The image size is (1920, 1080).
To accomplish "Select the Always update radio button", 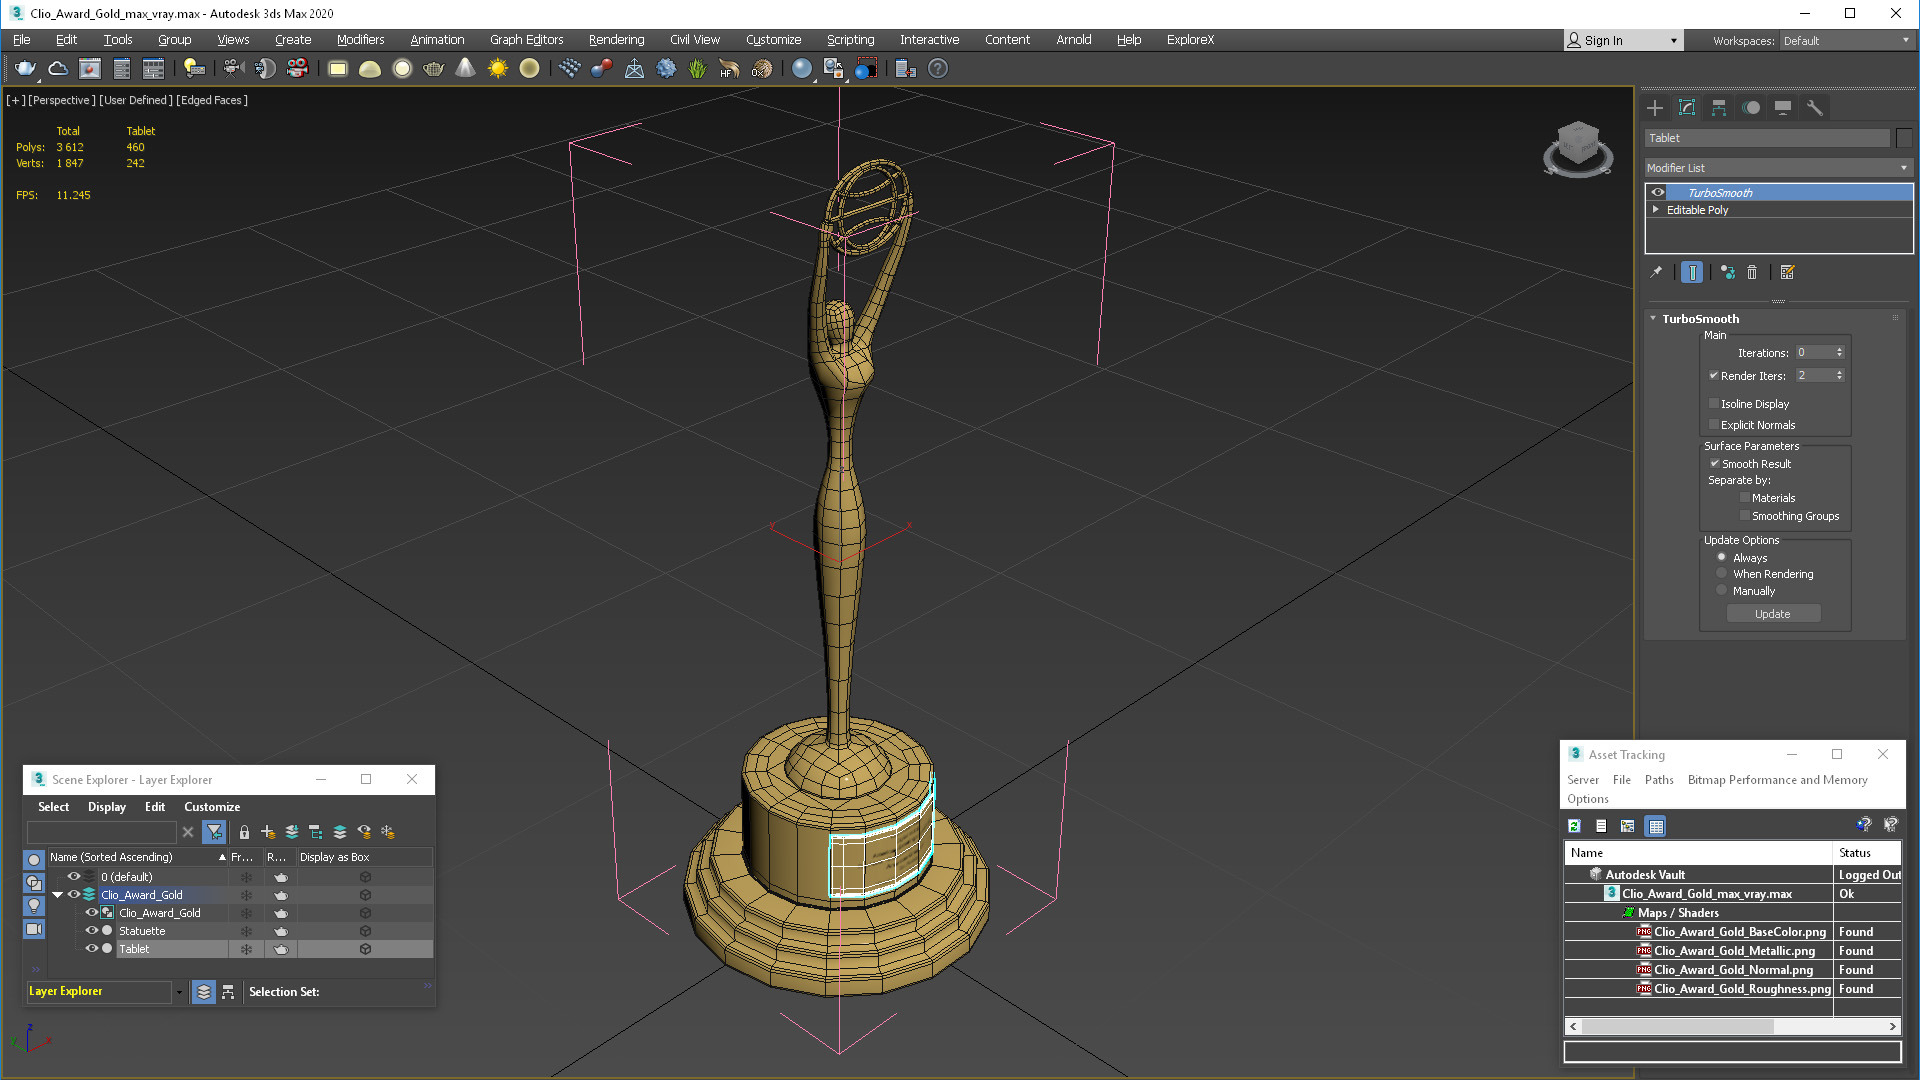I will coord(1721,557).
